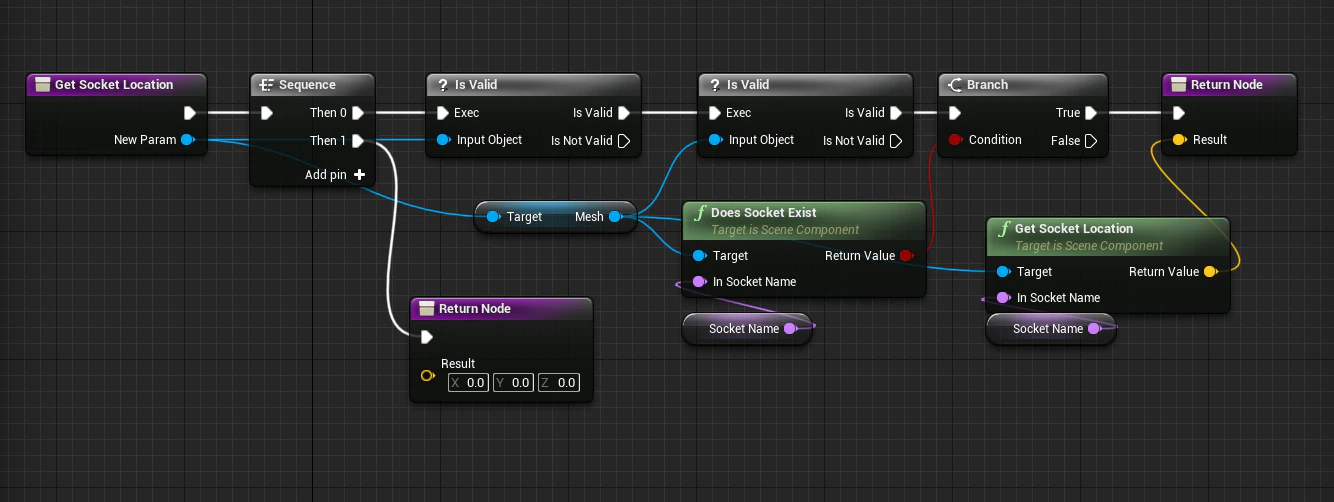Select the Sequence node by its title text
Viewport: 1334px width, 502px height.
(307, 85)
